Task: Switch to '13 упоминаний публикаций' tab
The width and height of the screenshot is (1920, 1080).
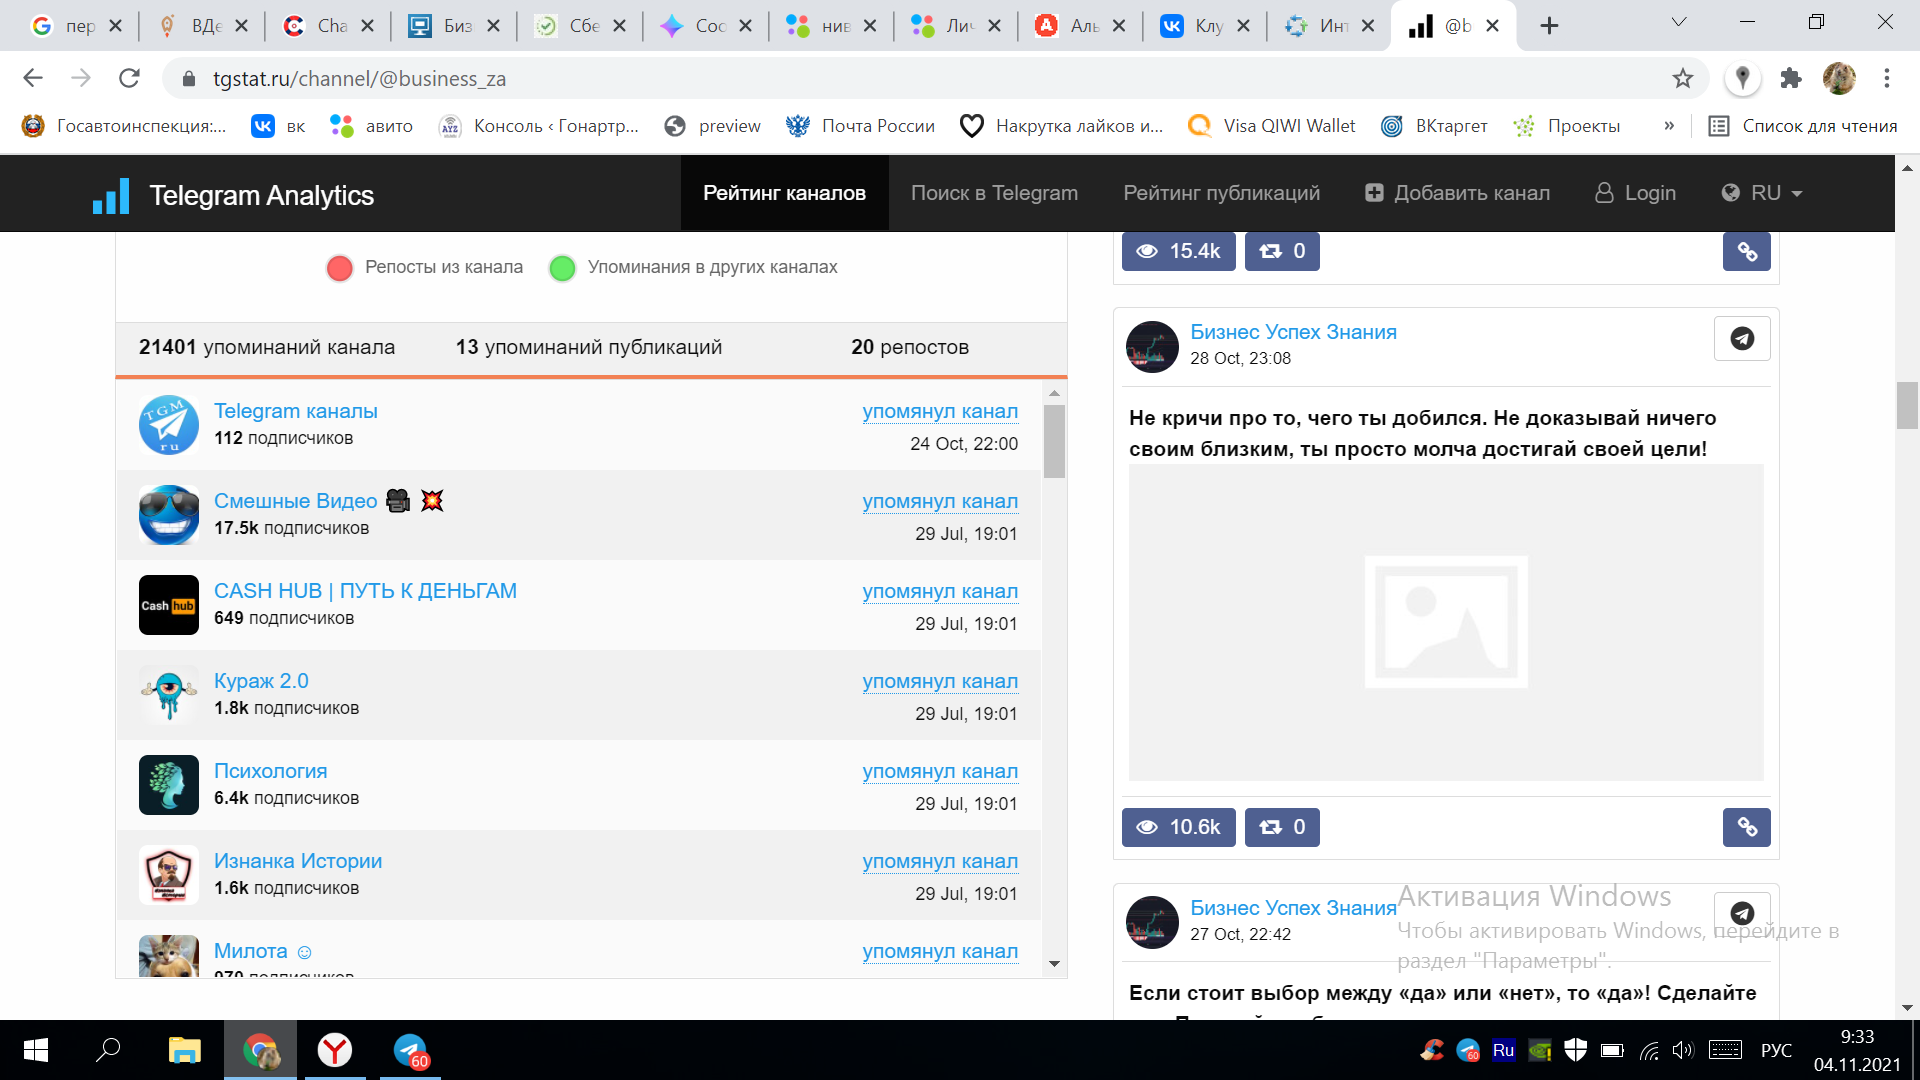Action: (588, 347)
